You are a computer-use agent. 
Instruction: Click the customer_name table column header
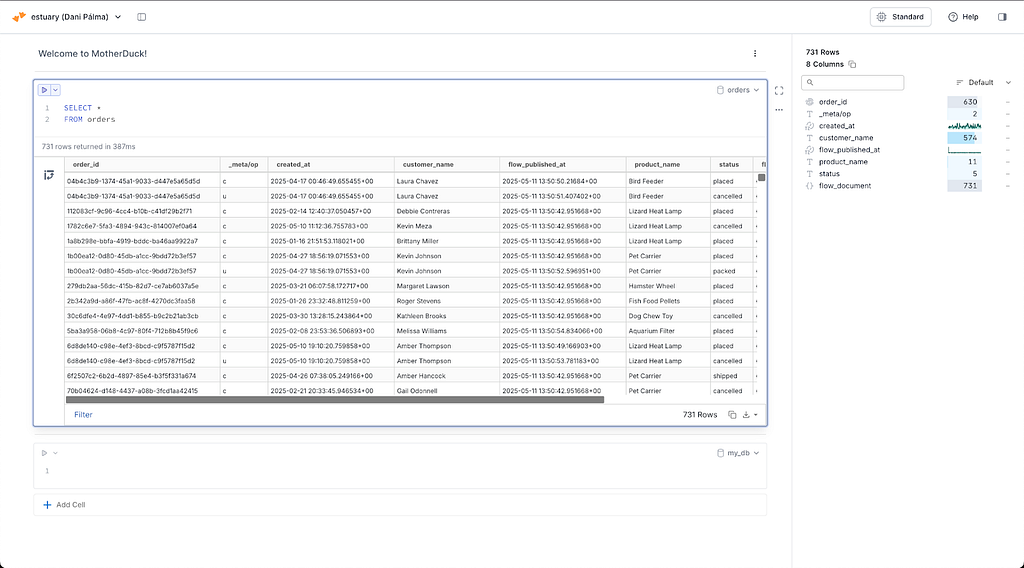(447, 165)
